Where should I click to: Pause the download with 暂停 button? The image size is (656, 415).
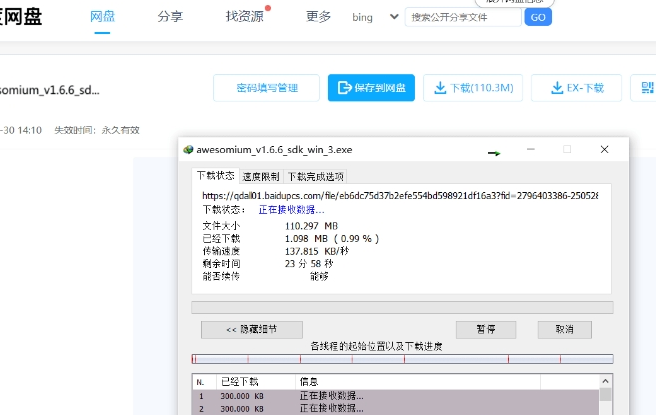[484, 329]
